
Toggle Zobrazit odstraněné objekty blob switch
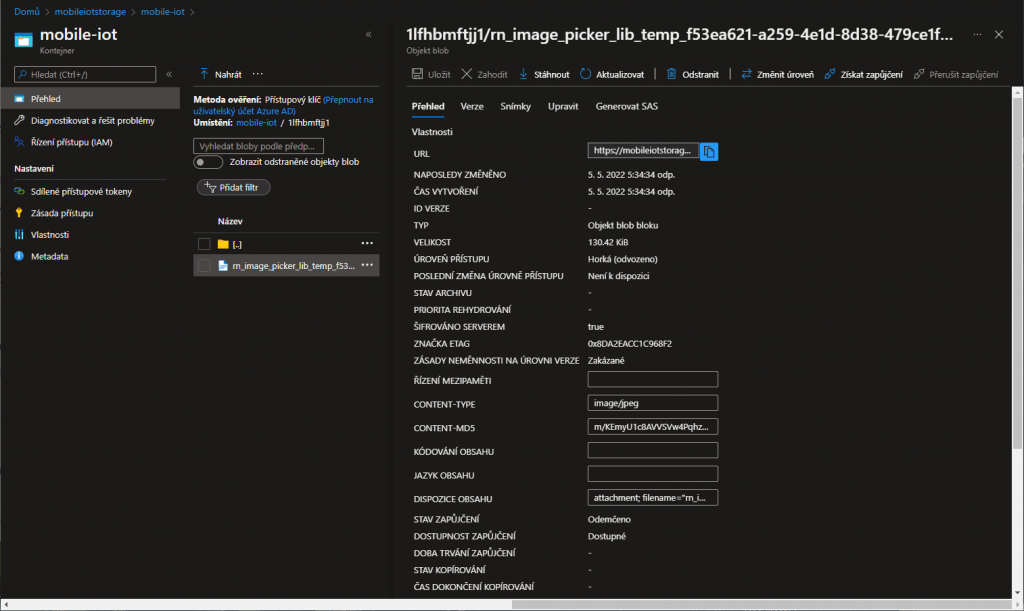[x=208, y=162]
